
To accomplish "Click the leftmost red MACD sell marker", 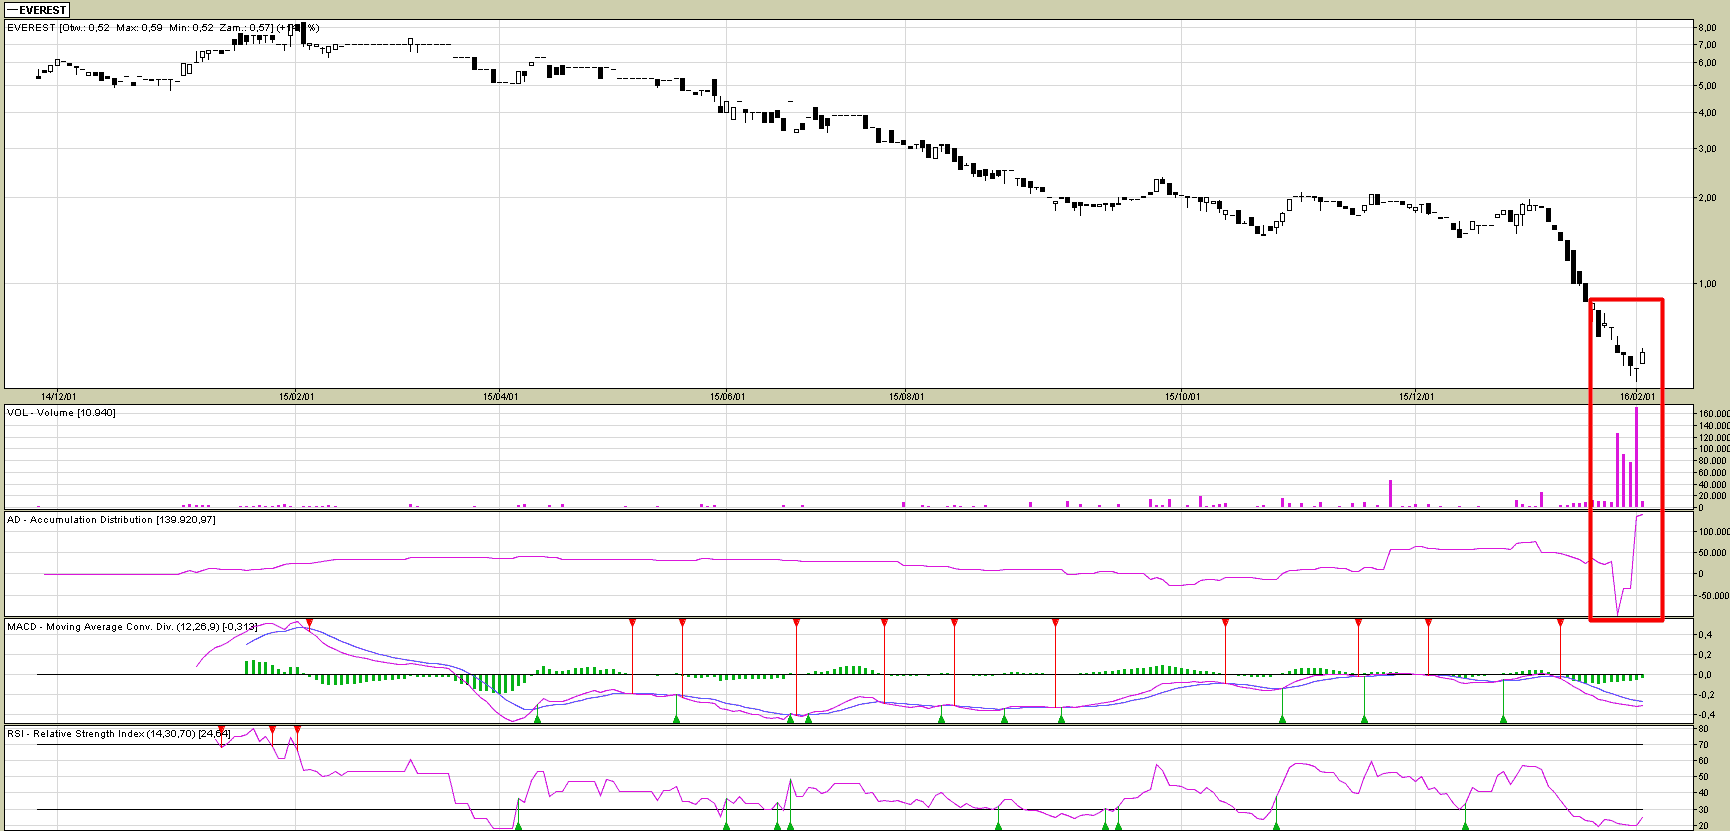I will (309, 623).
